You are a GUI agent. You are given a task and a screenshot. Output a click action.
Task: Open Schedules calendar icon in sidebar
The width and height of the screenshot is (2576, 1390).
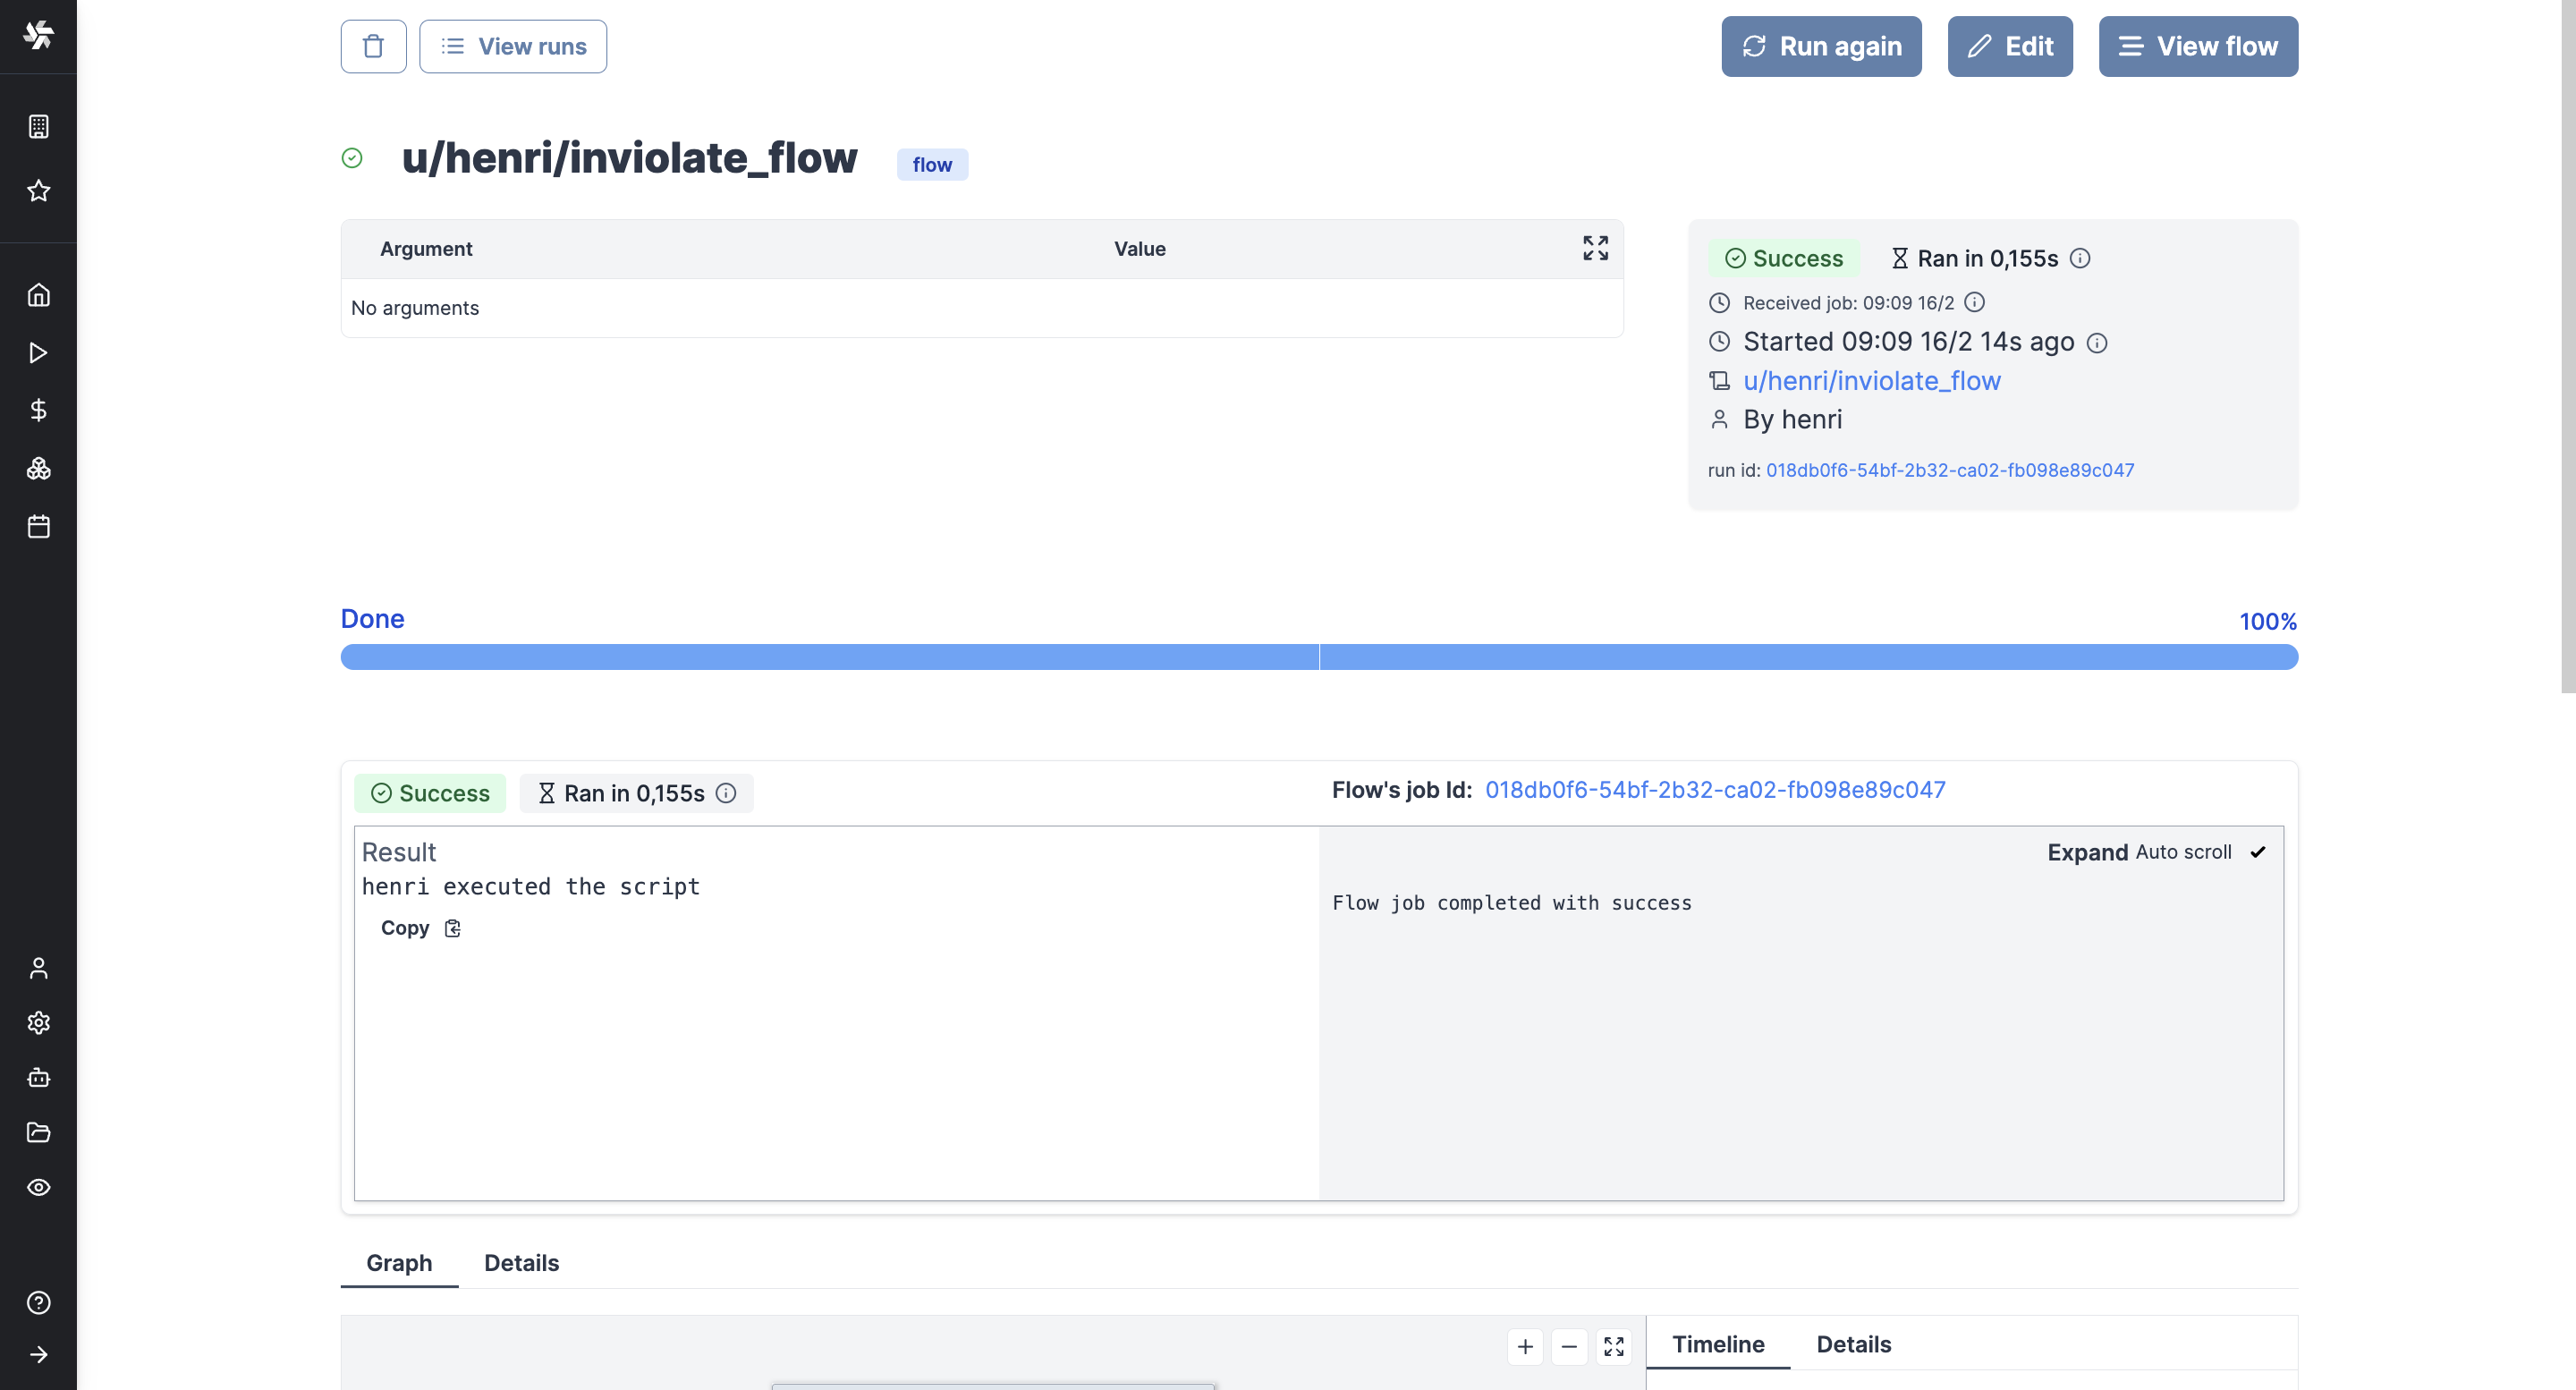coord(38,526)
